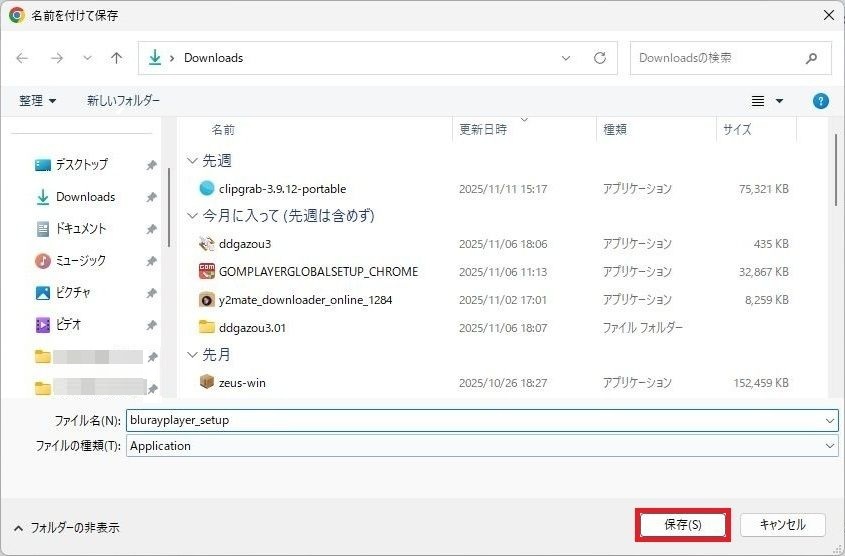The image size is (845, 556).
Task: Click the up-directory arrow icon
Action: [116, 58]
